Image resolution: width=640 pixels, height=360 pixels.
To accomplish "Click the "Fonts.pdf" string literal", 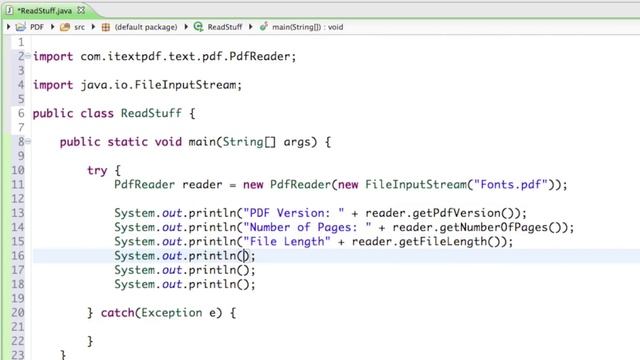I will [x=510, y=184].
